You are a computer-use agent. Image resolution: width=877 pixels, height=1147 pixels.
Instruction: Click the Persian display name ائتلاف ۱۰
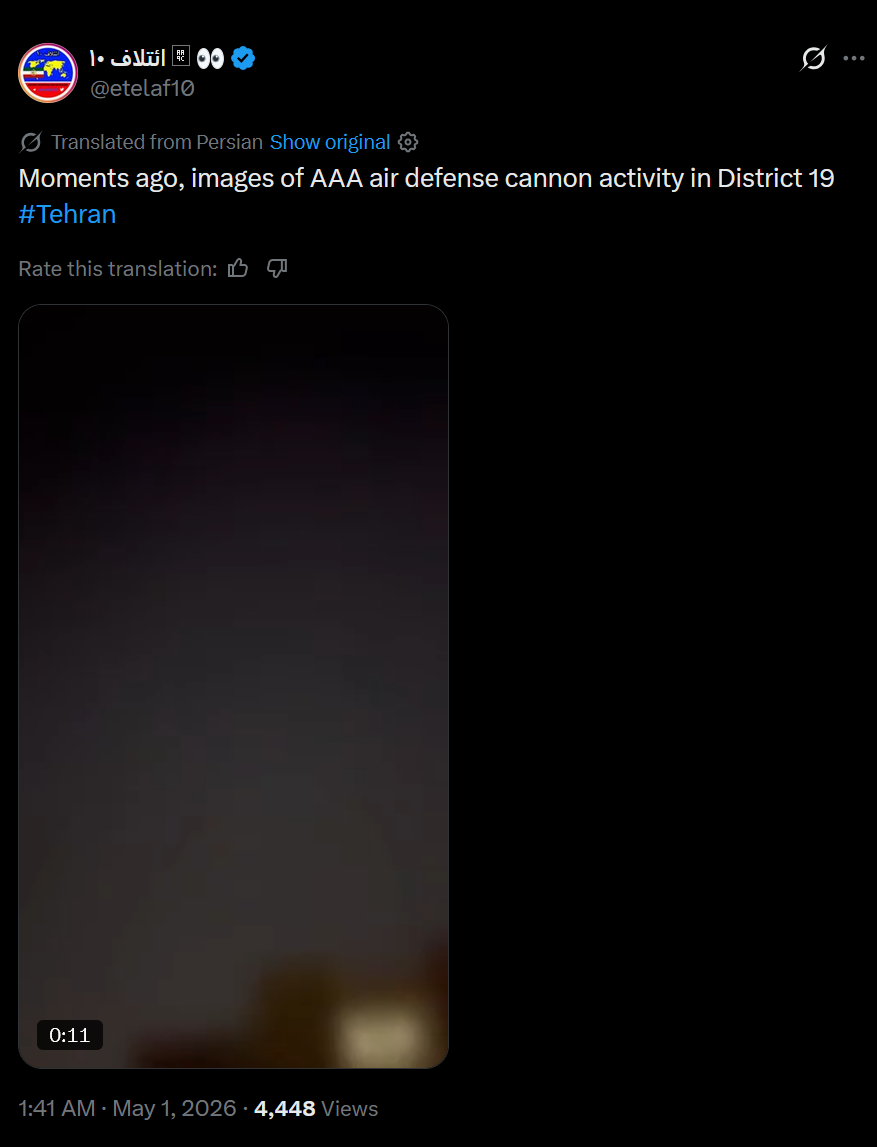[127, 58]
